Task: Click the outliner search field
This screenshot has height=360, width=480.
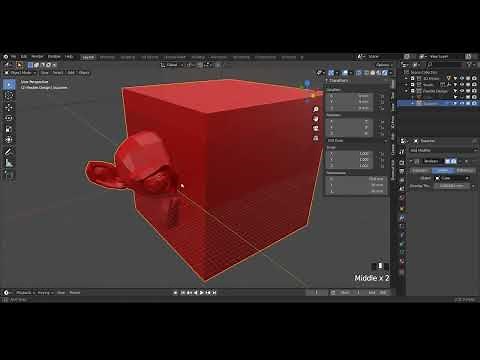Action: coord(445,65)
